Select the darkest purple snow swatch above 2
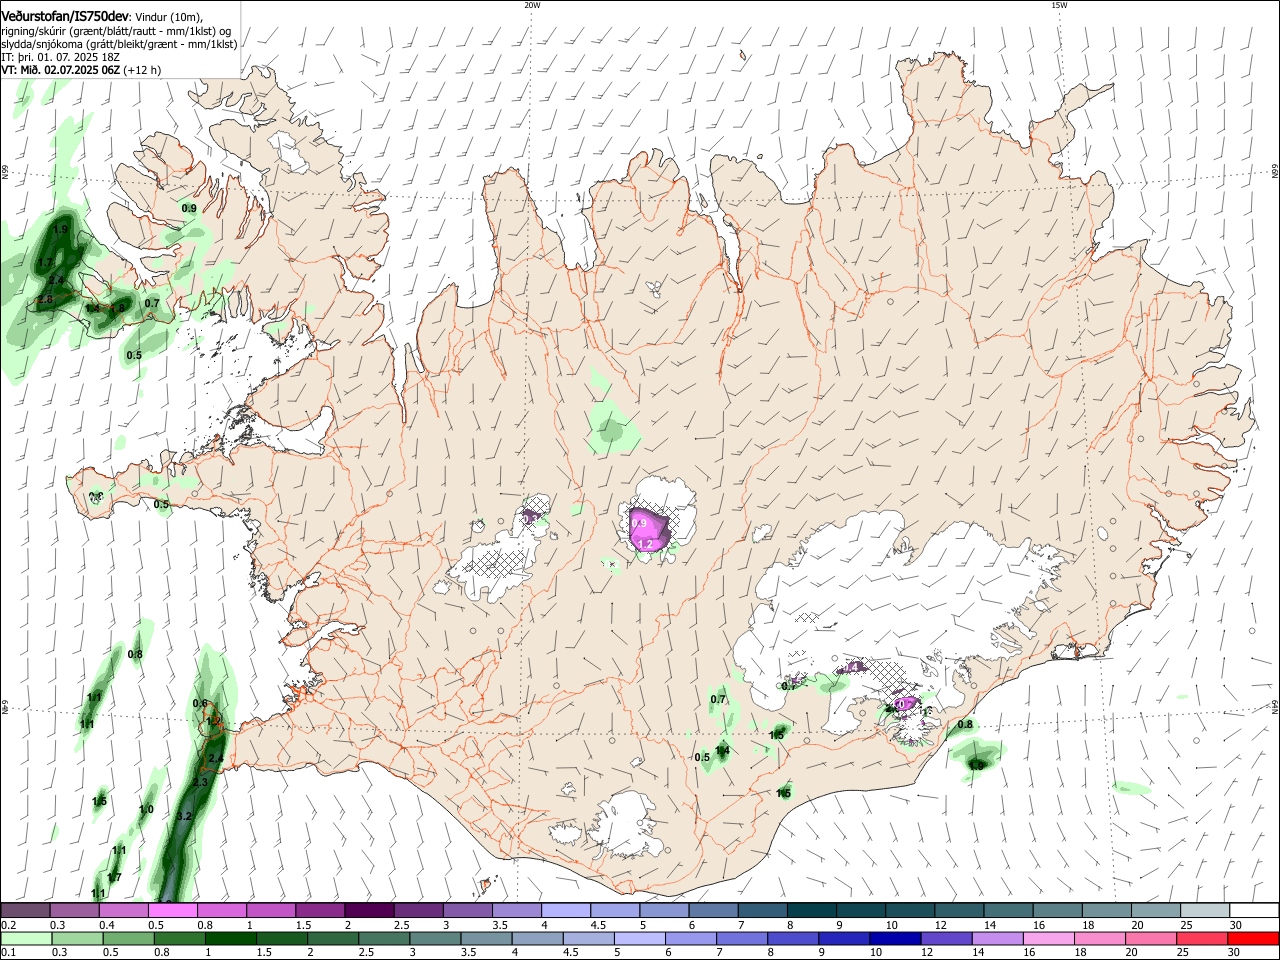This screenshot has width=1280, height=960. click(368, 911)
